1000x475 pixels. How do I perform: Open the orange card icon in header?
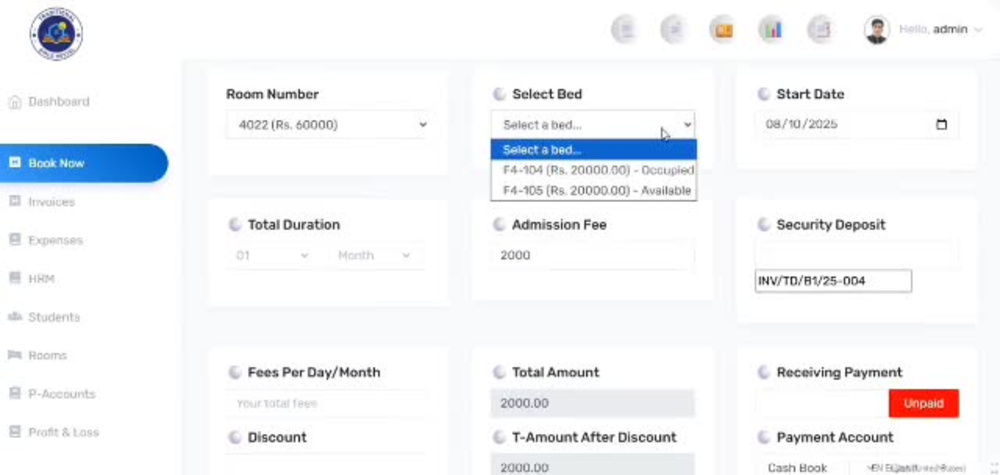[x=724, y=29]
